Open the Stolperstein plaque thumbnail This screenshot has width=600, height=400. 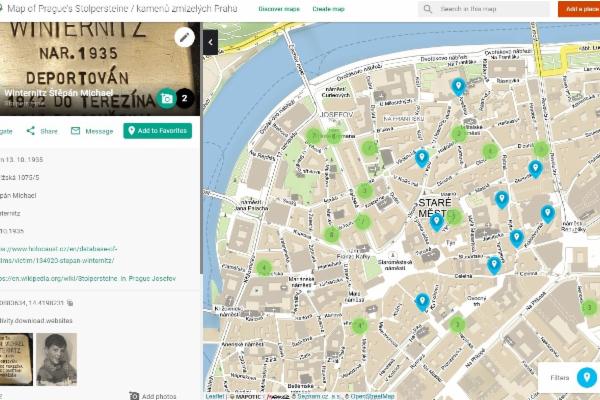point(15,358)
